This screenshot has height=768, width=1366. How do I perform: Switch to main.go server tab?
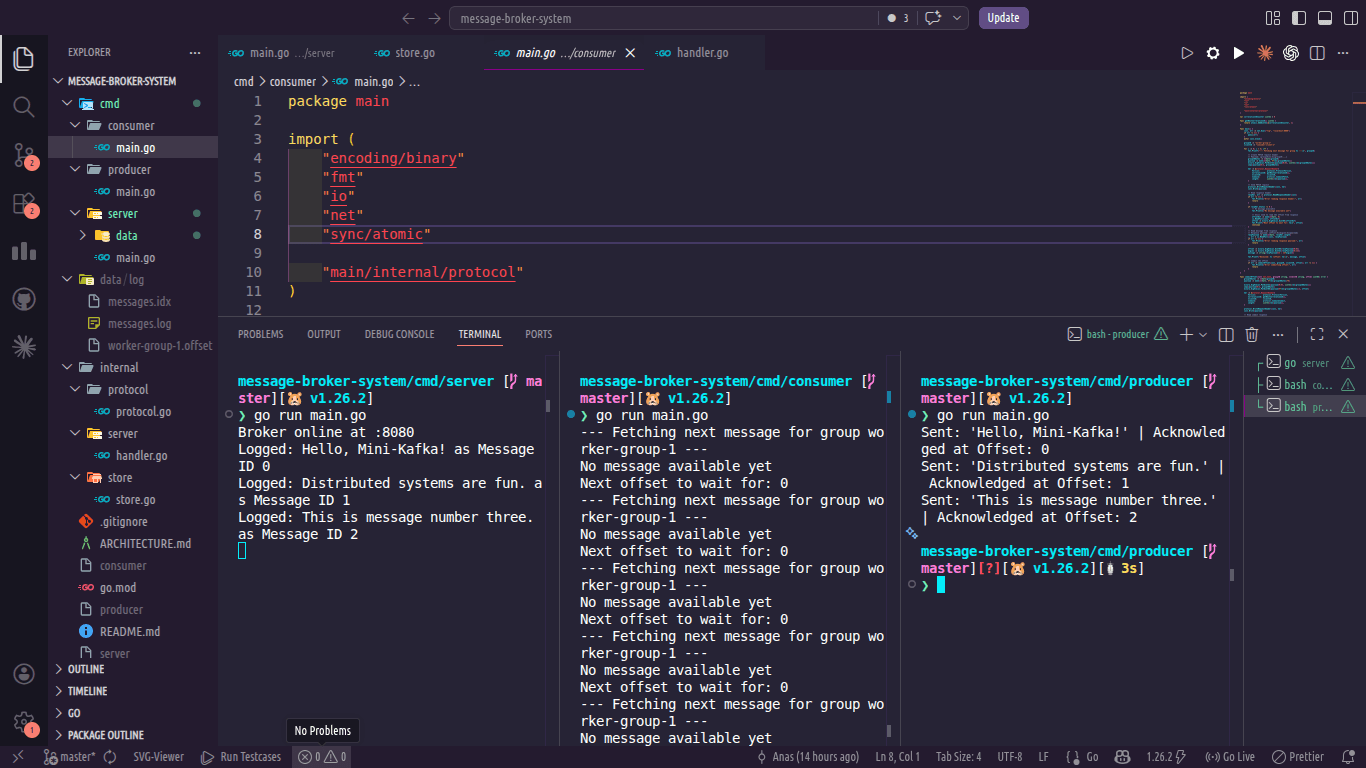[x=282, y=53]
